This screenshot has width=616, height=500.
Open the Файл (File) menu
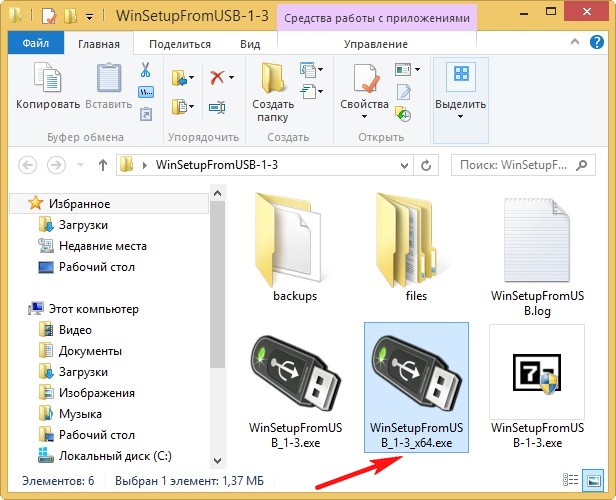click(34, 44)
